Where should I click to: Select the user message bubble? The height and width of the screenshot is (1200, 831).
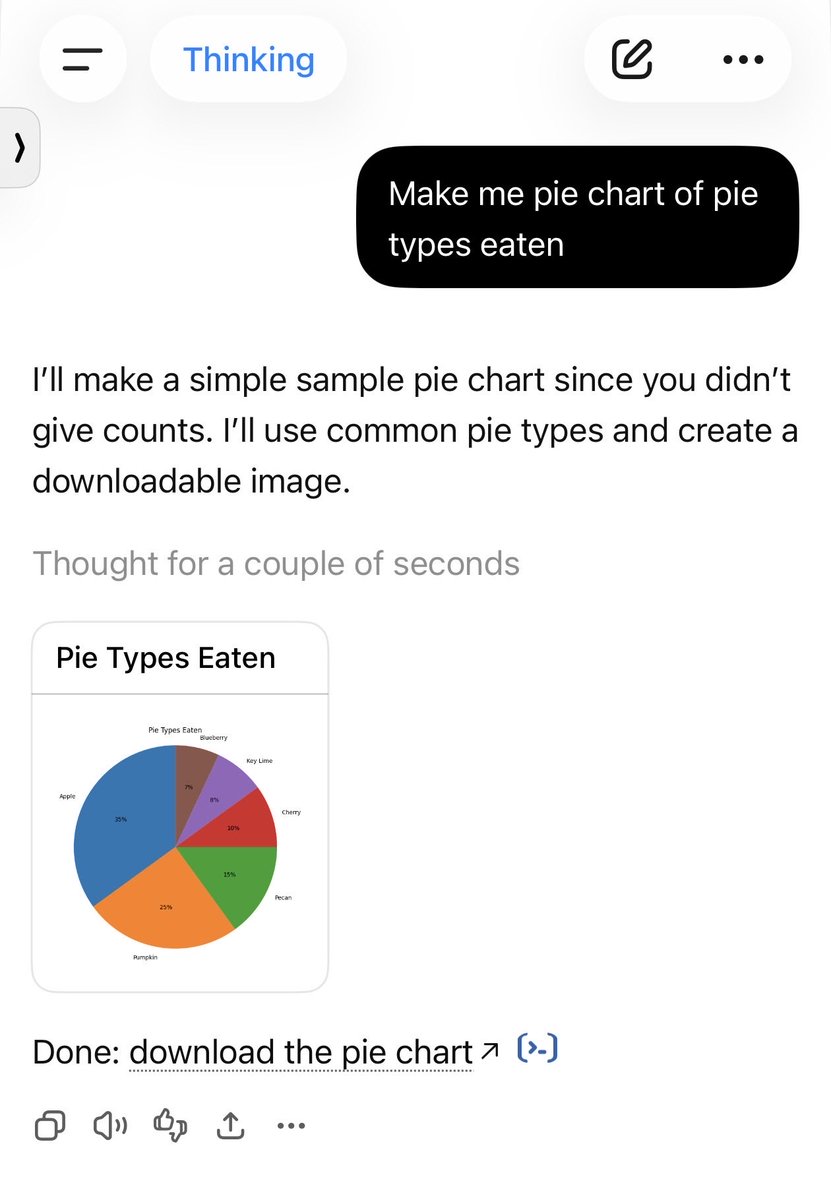pyautogui.click(x=578, y=217)
